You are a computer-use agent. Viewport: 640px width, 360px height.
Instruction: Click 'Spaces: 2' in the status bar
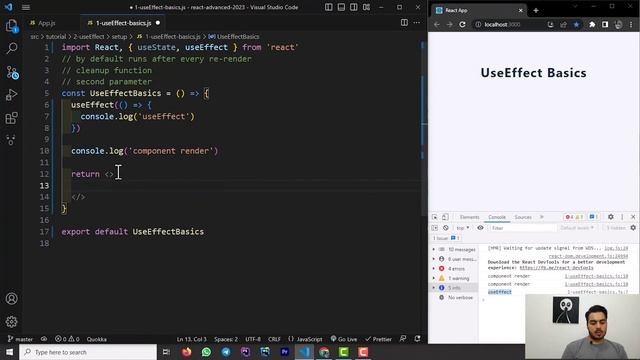tap(226, 339)
